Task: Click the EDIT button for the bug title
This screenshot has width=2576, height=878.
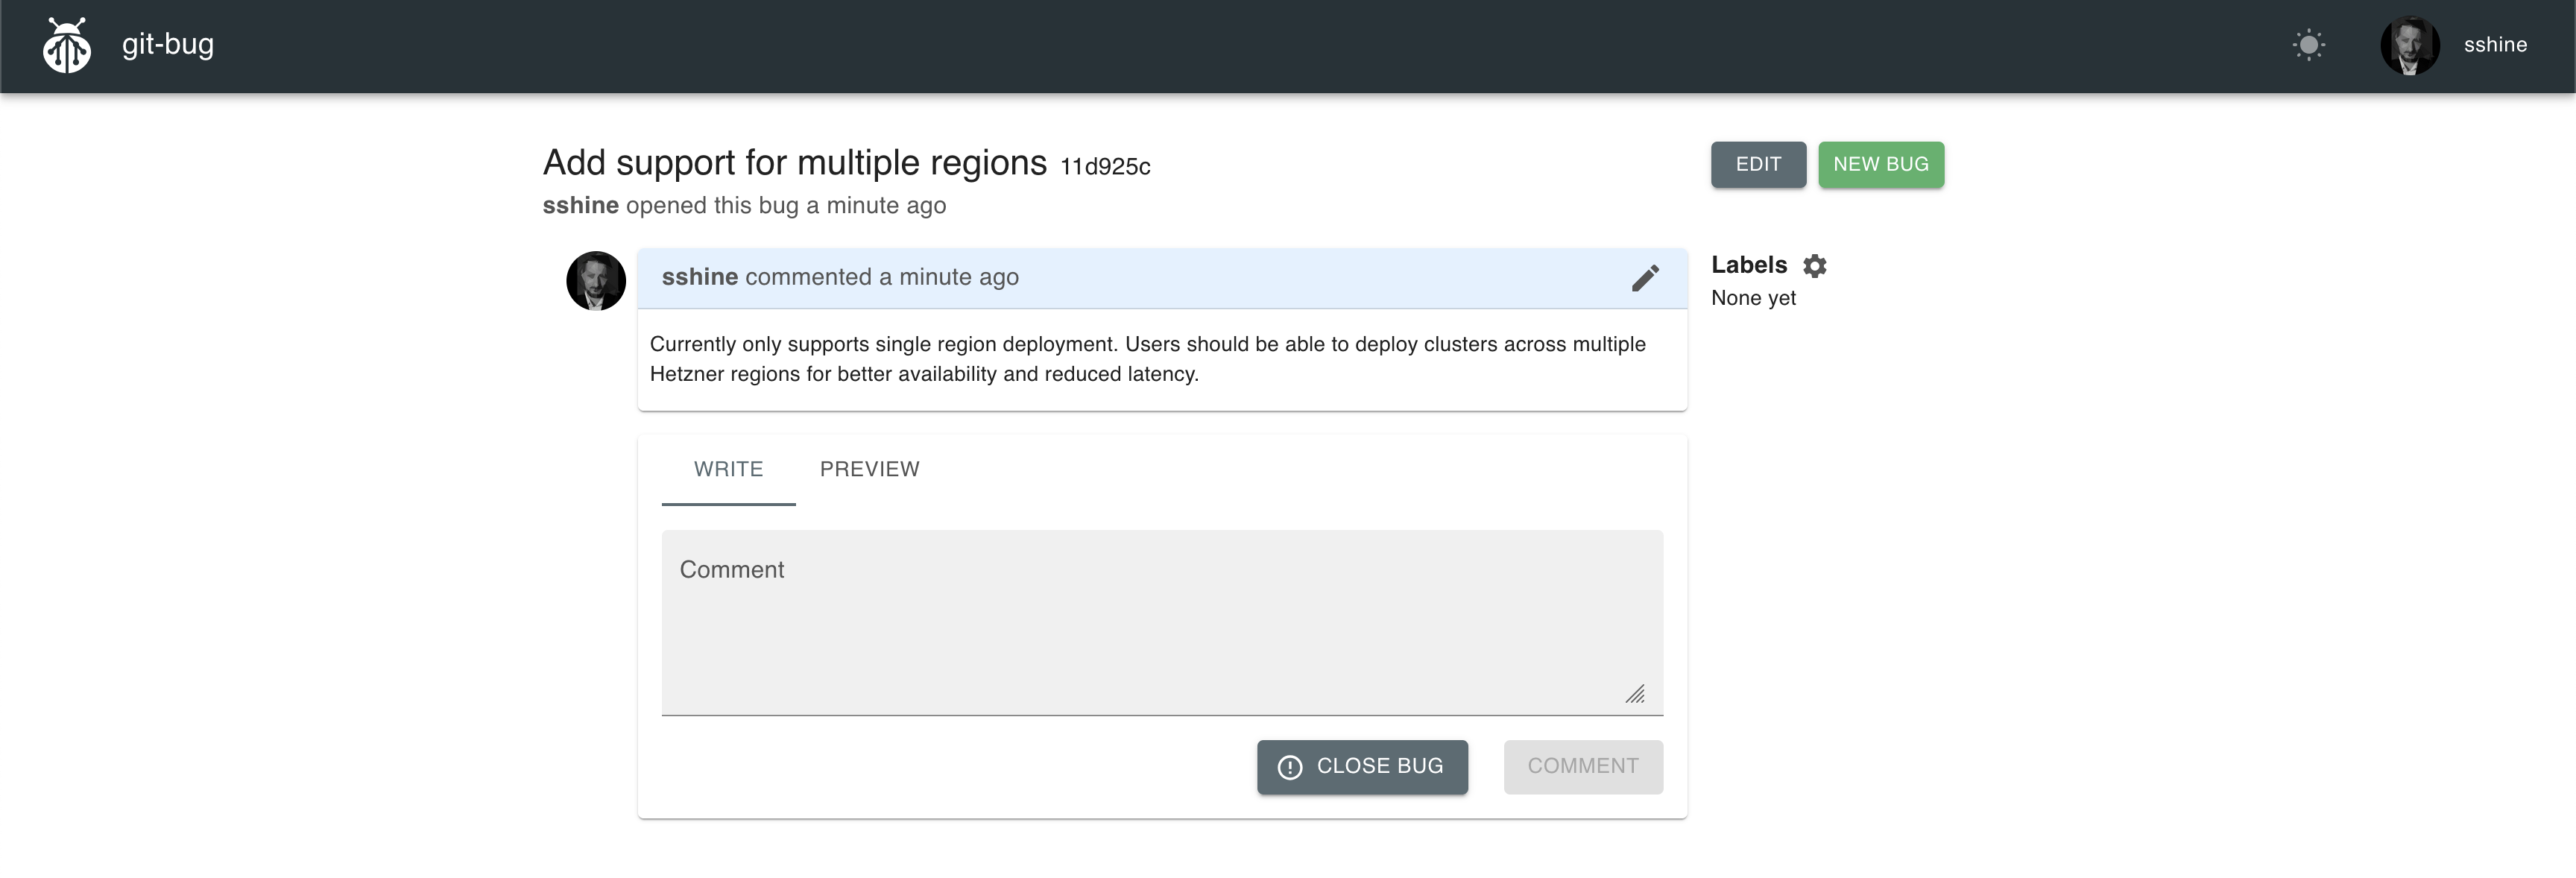Action: 1758,164
